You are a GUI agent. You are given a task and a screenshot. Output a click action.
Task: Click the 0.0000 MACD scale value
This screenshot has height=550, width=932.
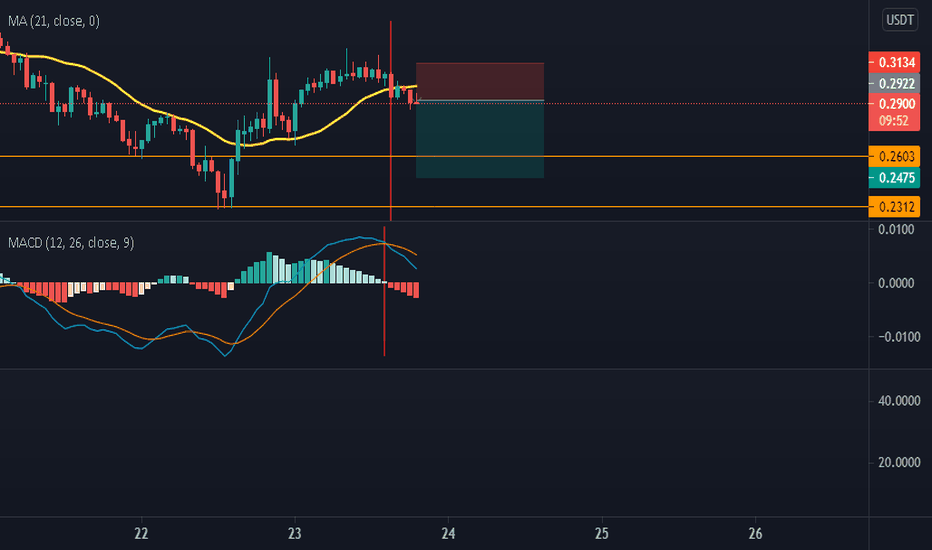pyautogui.click(x=896, y=283)
